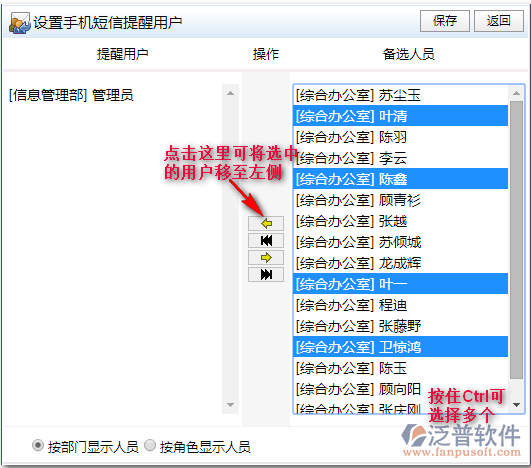Click the left list scroll down arrow
The height and width of the screenshot is (468, 531).
pos(230,405)
